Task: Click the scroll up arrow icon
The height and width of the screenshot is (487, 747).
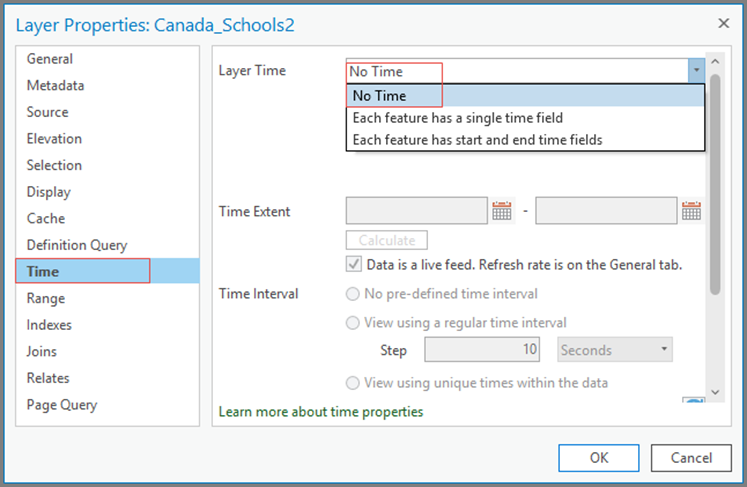Action: pyautogui.click(x=715, y=61)
